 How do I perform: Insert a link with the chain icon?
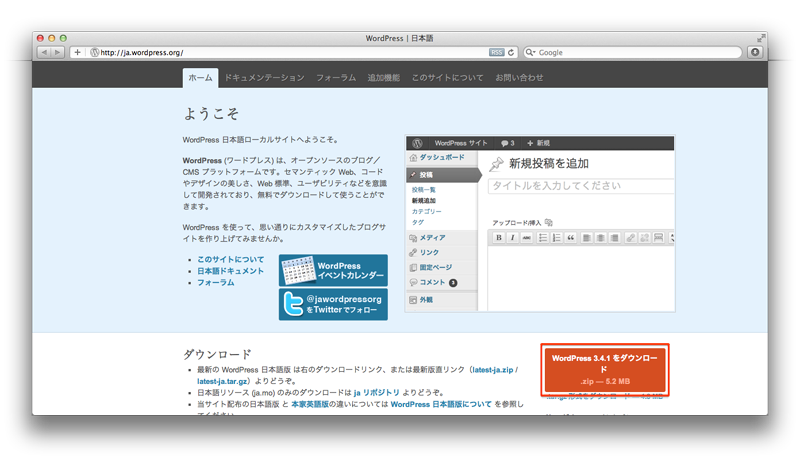click(x=631, y=238)
